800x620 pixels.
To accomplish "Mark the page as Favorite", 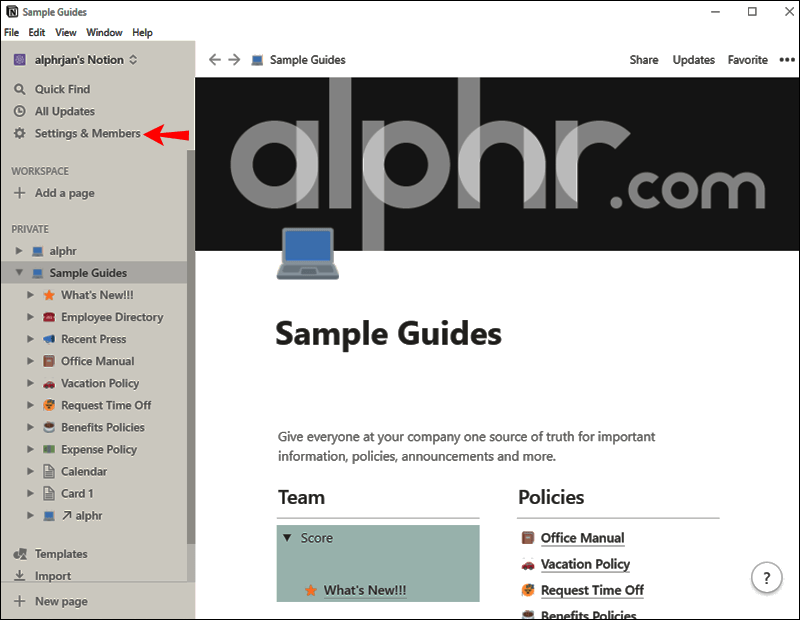I will click(x=747, y=60).
